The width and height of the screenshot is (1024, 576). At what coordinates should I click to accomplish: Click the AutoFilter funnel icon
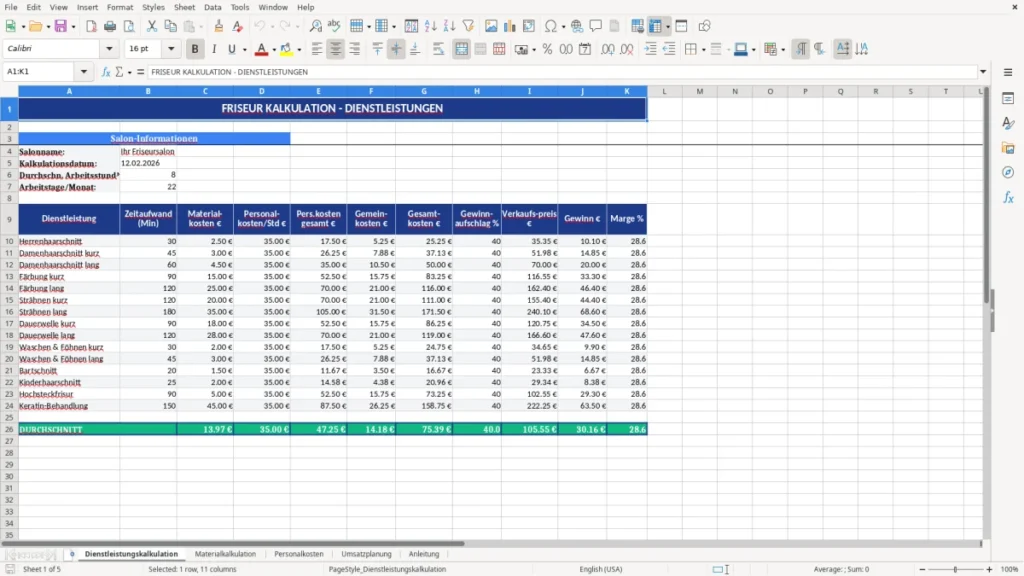(468, 26)
